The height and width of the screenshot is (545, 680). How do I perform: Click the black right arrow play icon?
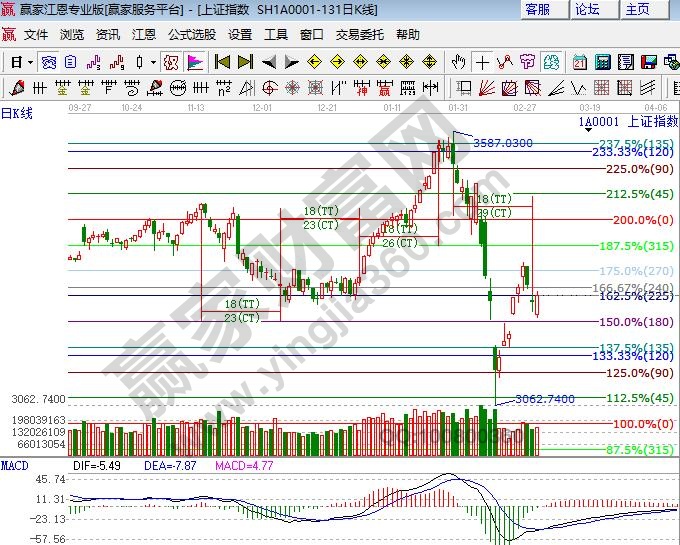pos(290,62)
